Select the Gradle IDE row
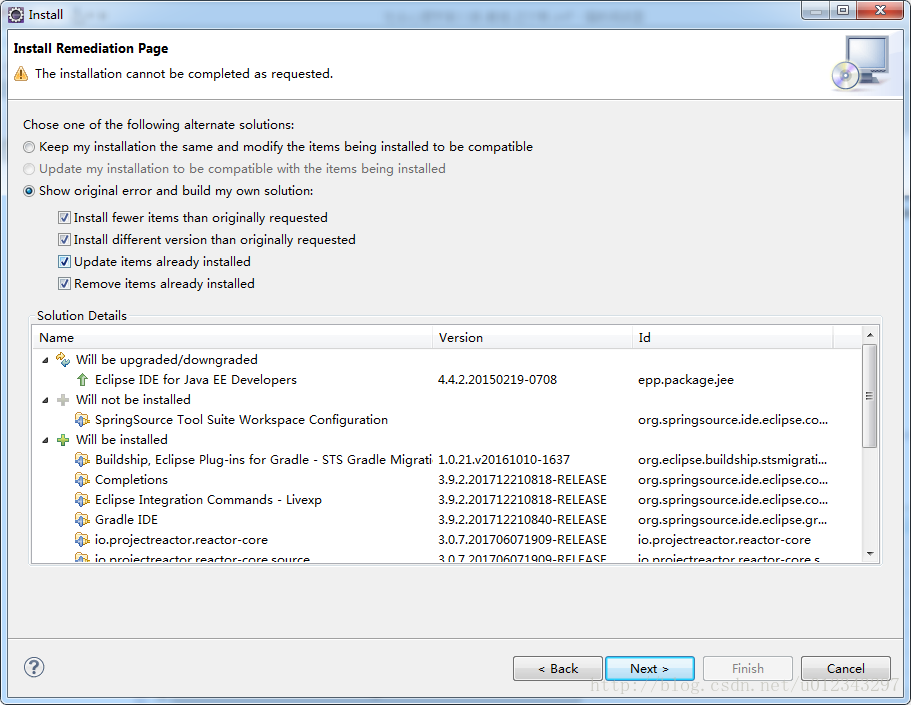 click(x=447, y=520)
